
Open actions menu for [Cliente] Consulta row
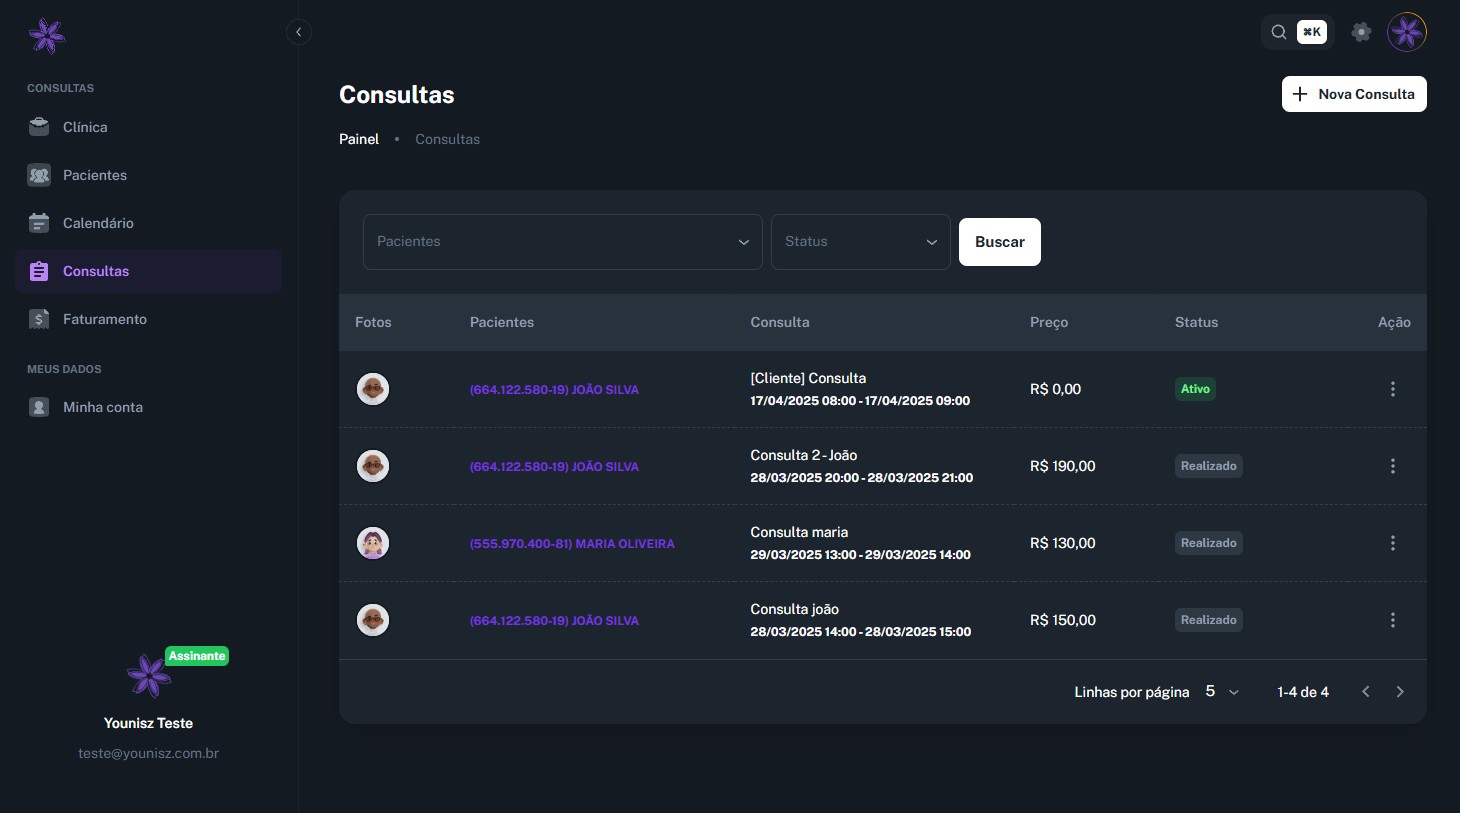1393,389
